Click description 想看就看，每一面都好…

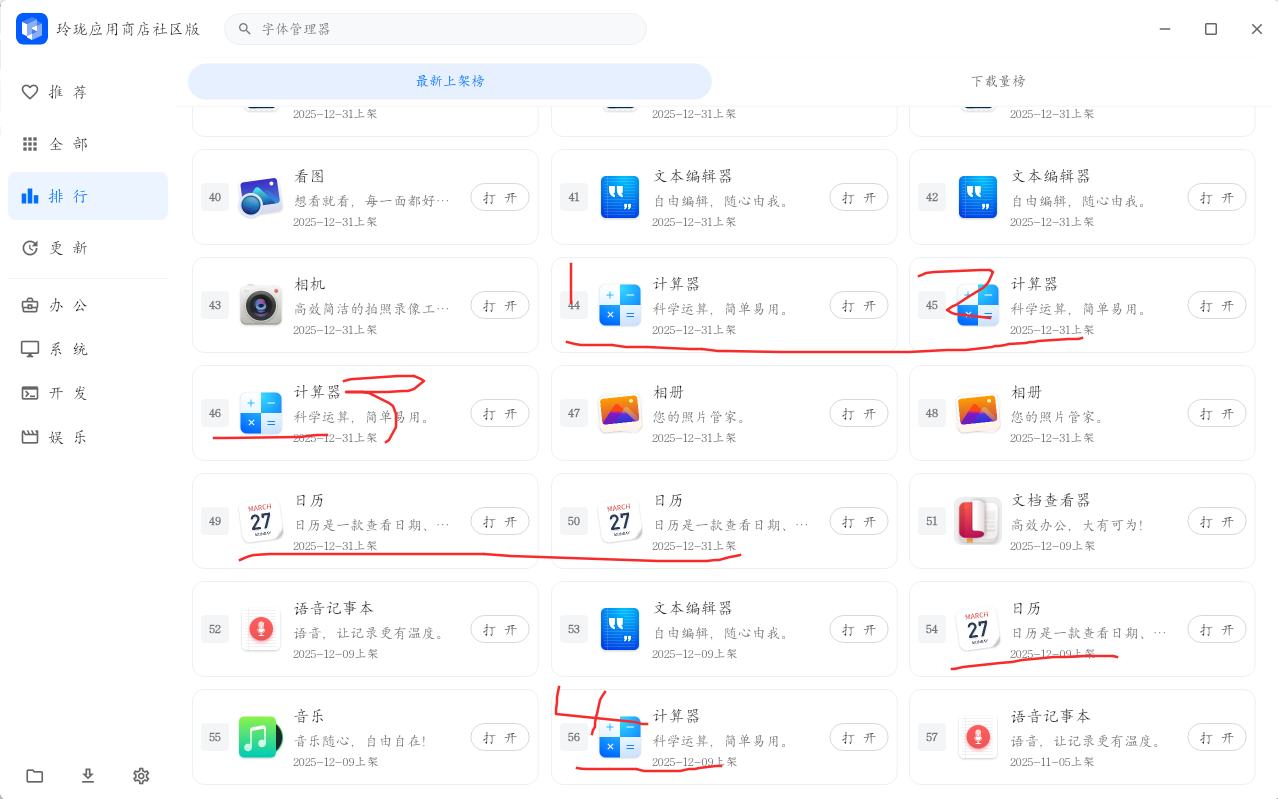click(372, 201)
